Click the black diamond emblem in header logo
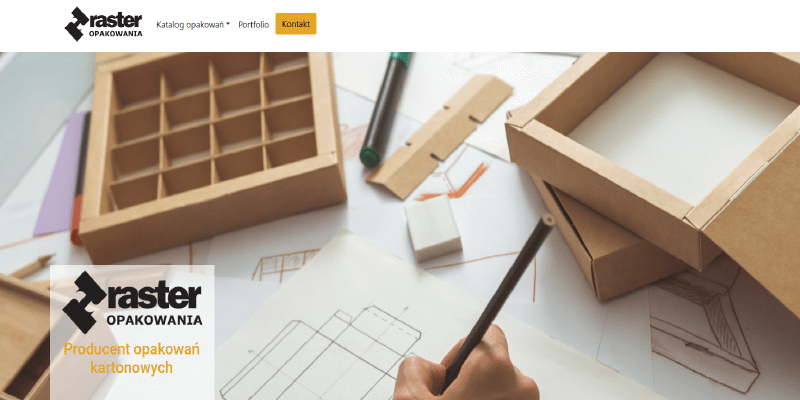Viewport: 800px width, 400px height. pyautogui.click(x=77, y=24)
